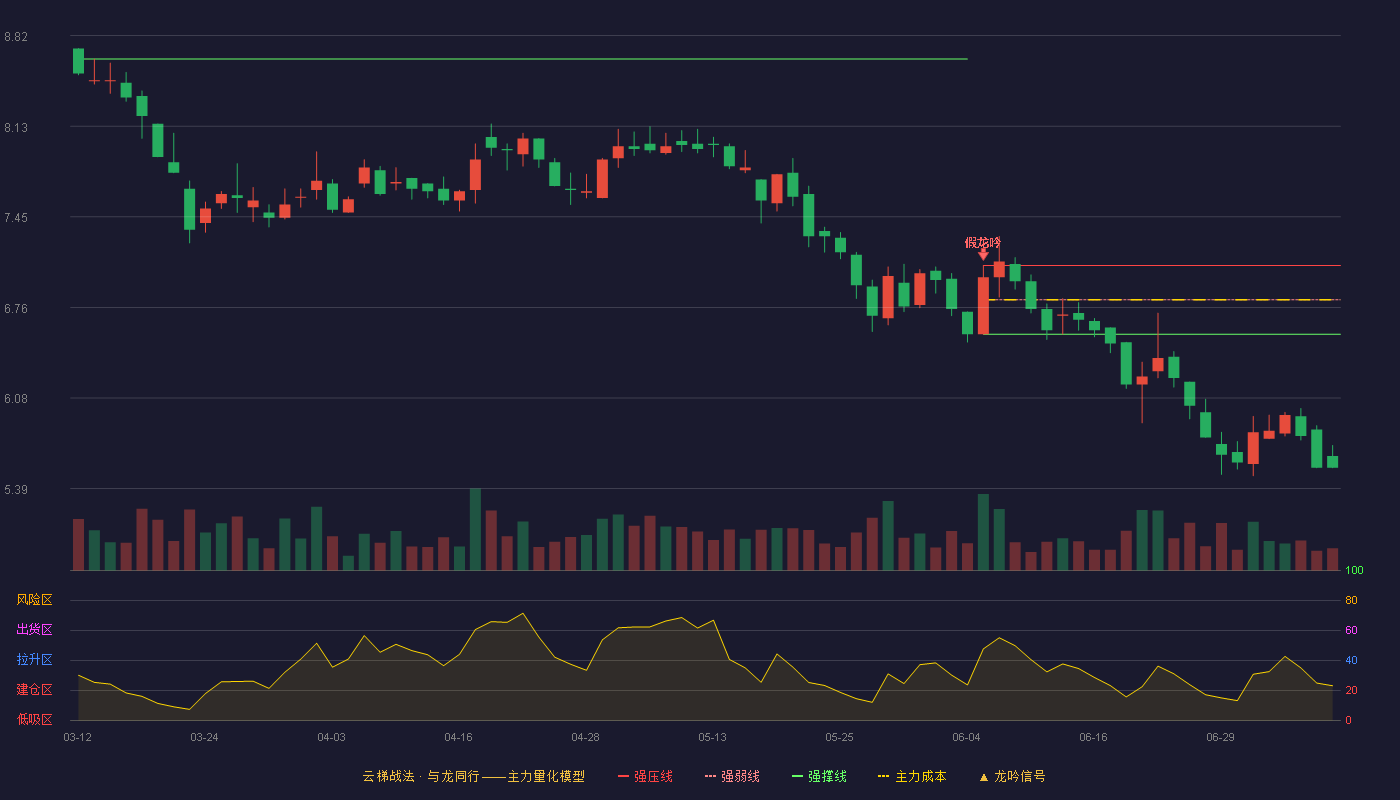Image resolution: width=1400 pixels, height=800 pixels.
Task: Click the 04-03 date label
Action: [331, 737]
